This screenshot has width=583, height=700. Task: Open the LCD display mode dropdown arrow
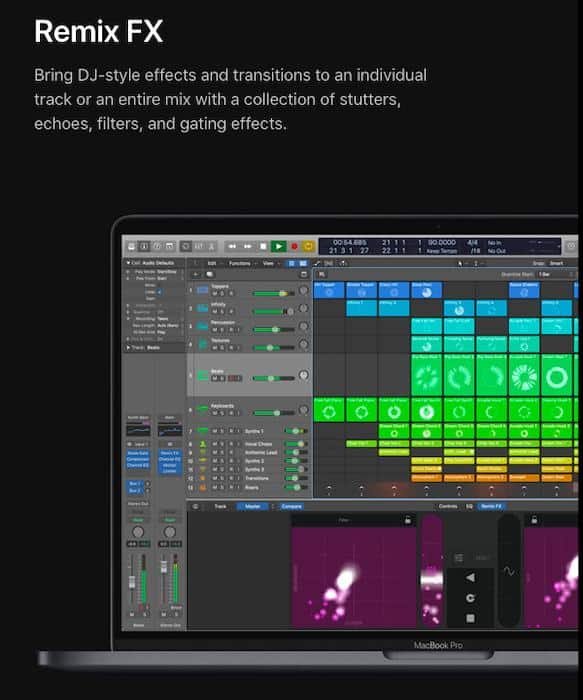tap(558, 246)
